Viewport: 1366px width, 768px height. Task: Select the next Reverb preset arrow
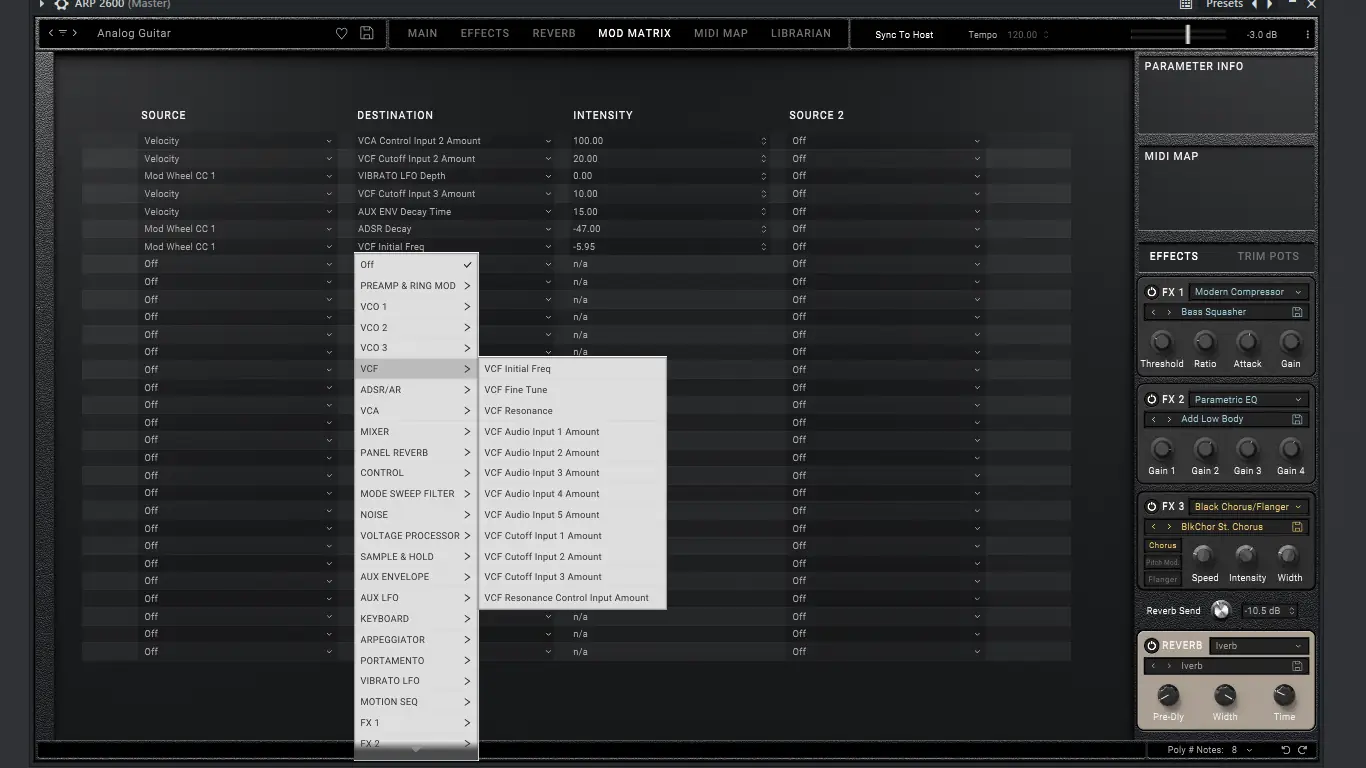pos(1169,666)
